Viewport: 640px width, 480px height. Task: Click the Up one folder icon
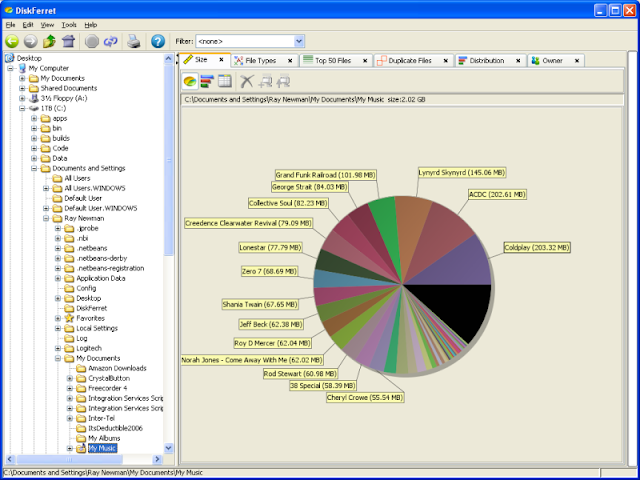(x=49, y=41)
